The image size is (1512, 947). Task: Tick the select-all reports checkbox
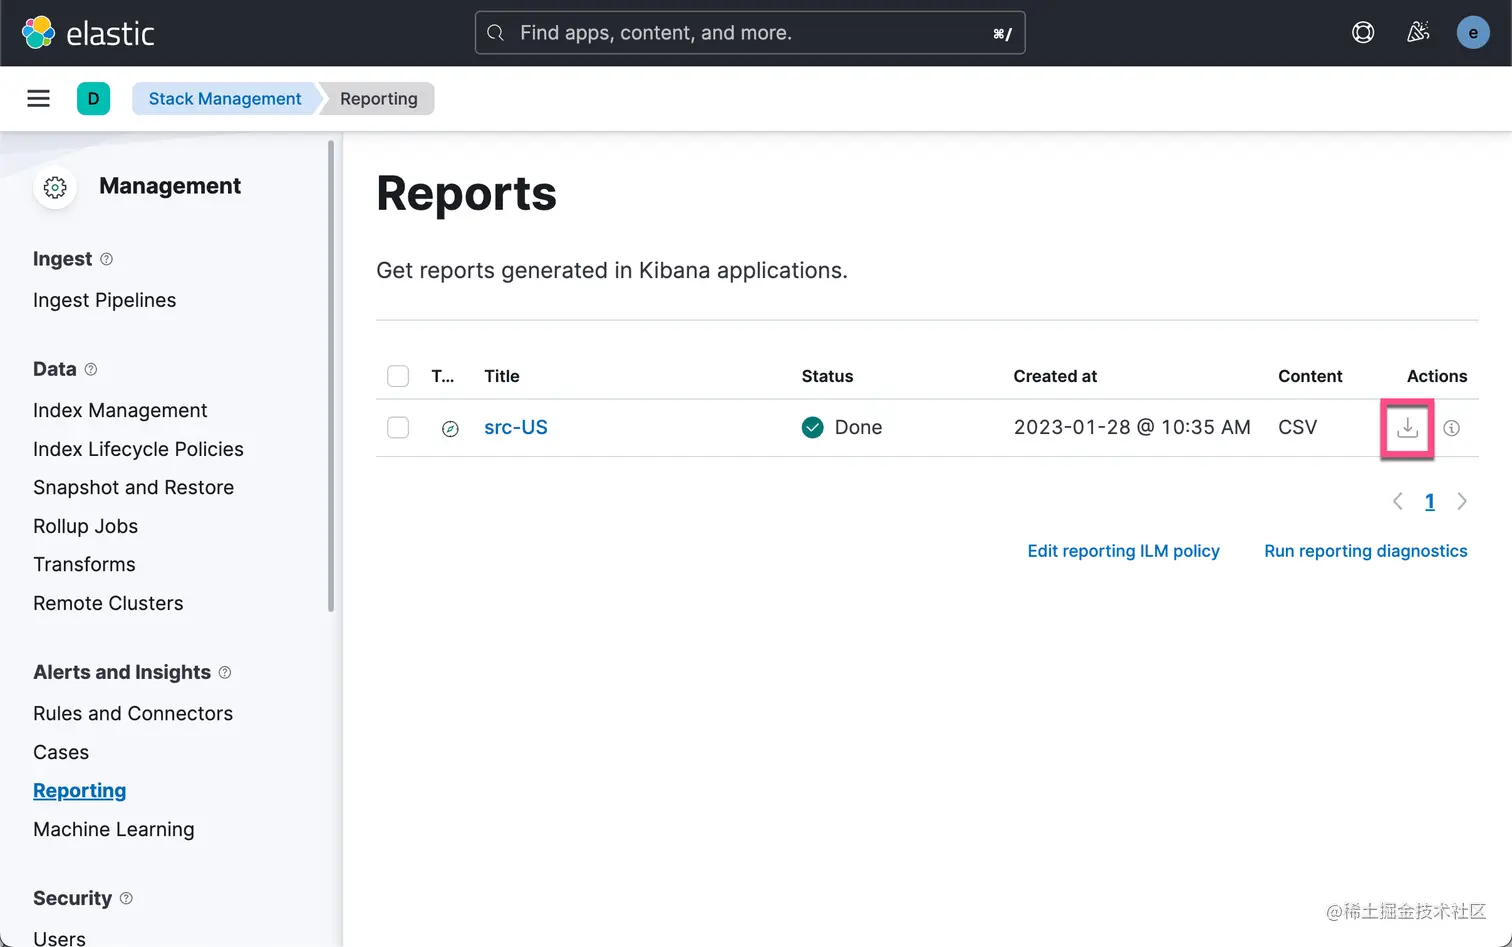click(398, 376)
